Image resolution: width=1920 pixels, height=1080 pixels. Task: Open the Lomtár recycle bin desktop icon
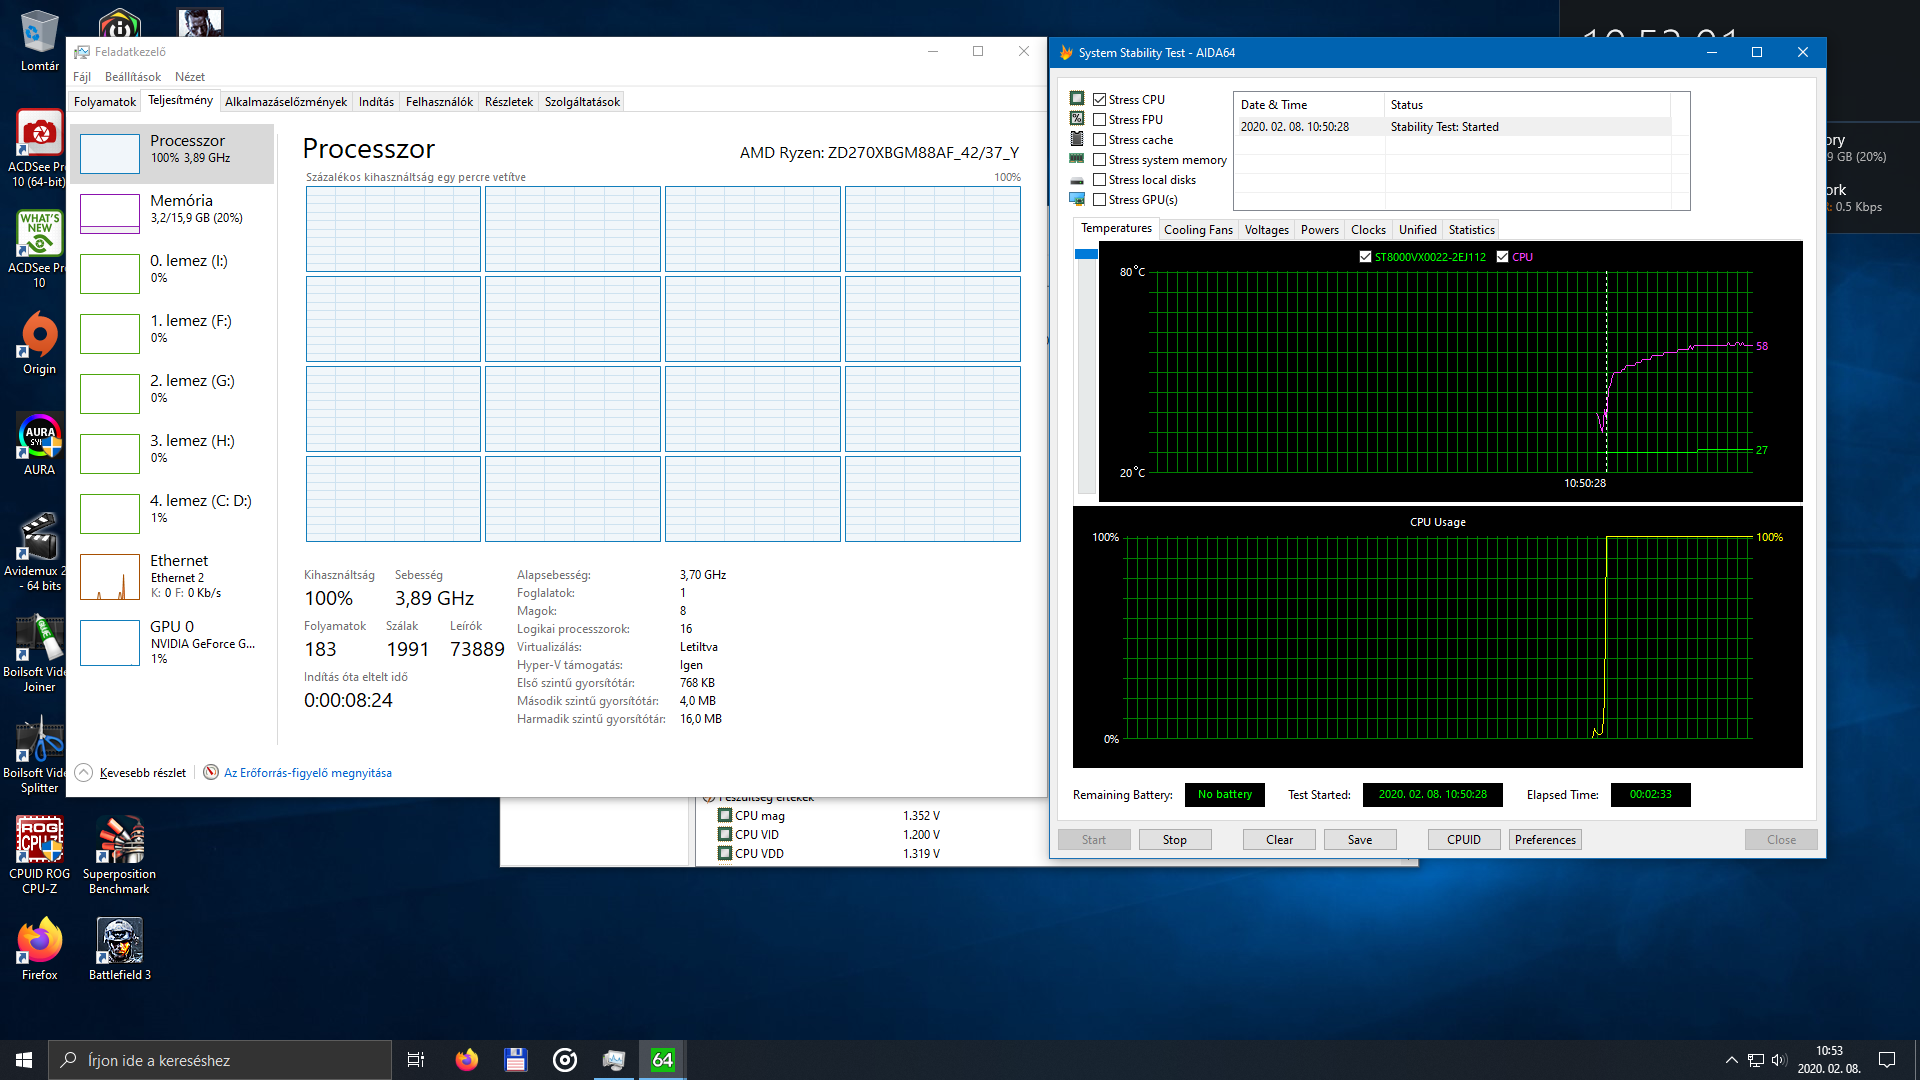tap(39, 41)
